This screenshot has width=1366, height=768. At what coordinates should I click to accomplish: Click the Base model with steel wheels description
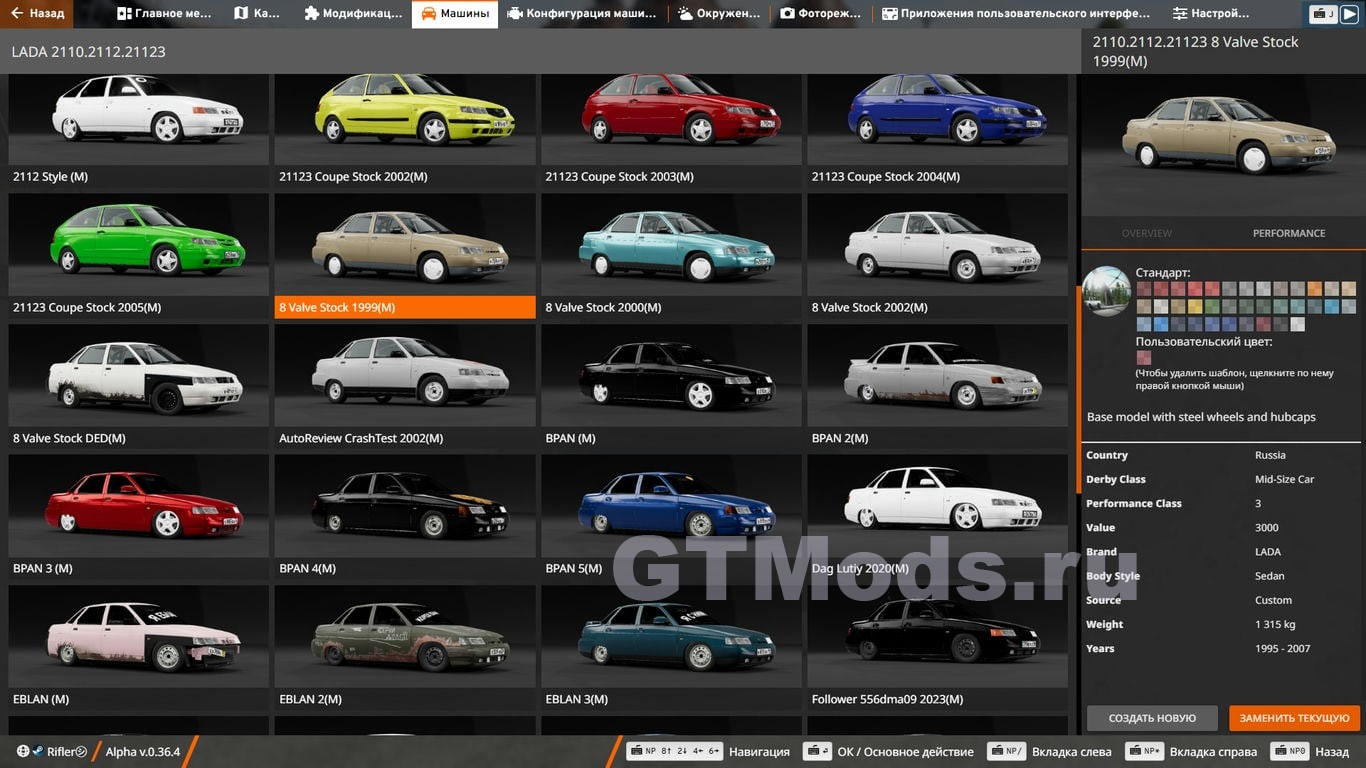(x=1201, y=417)
